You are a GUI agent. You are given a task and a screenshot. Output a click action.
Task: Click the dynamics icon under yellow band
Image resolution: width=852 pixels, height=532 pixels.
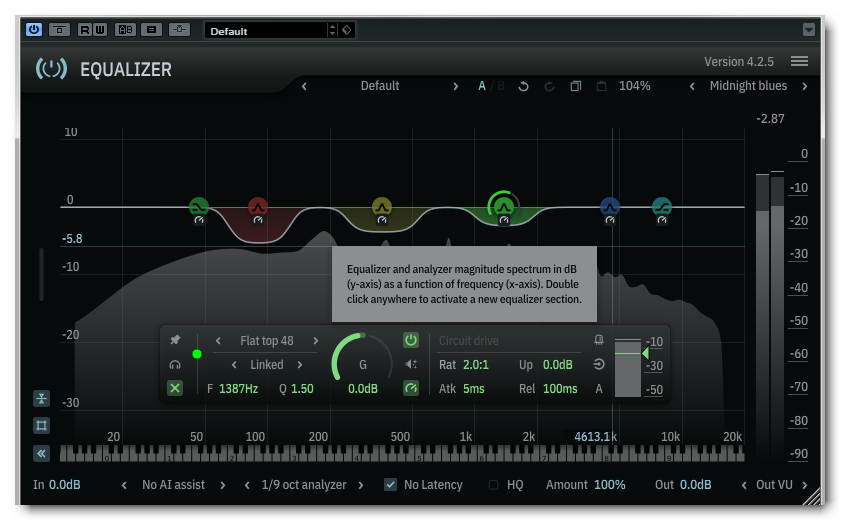pos(382,220)
